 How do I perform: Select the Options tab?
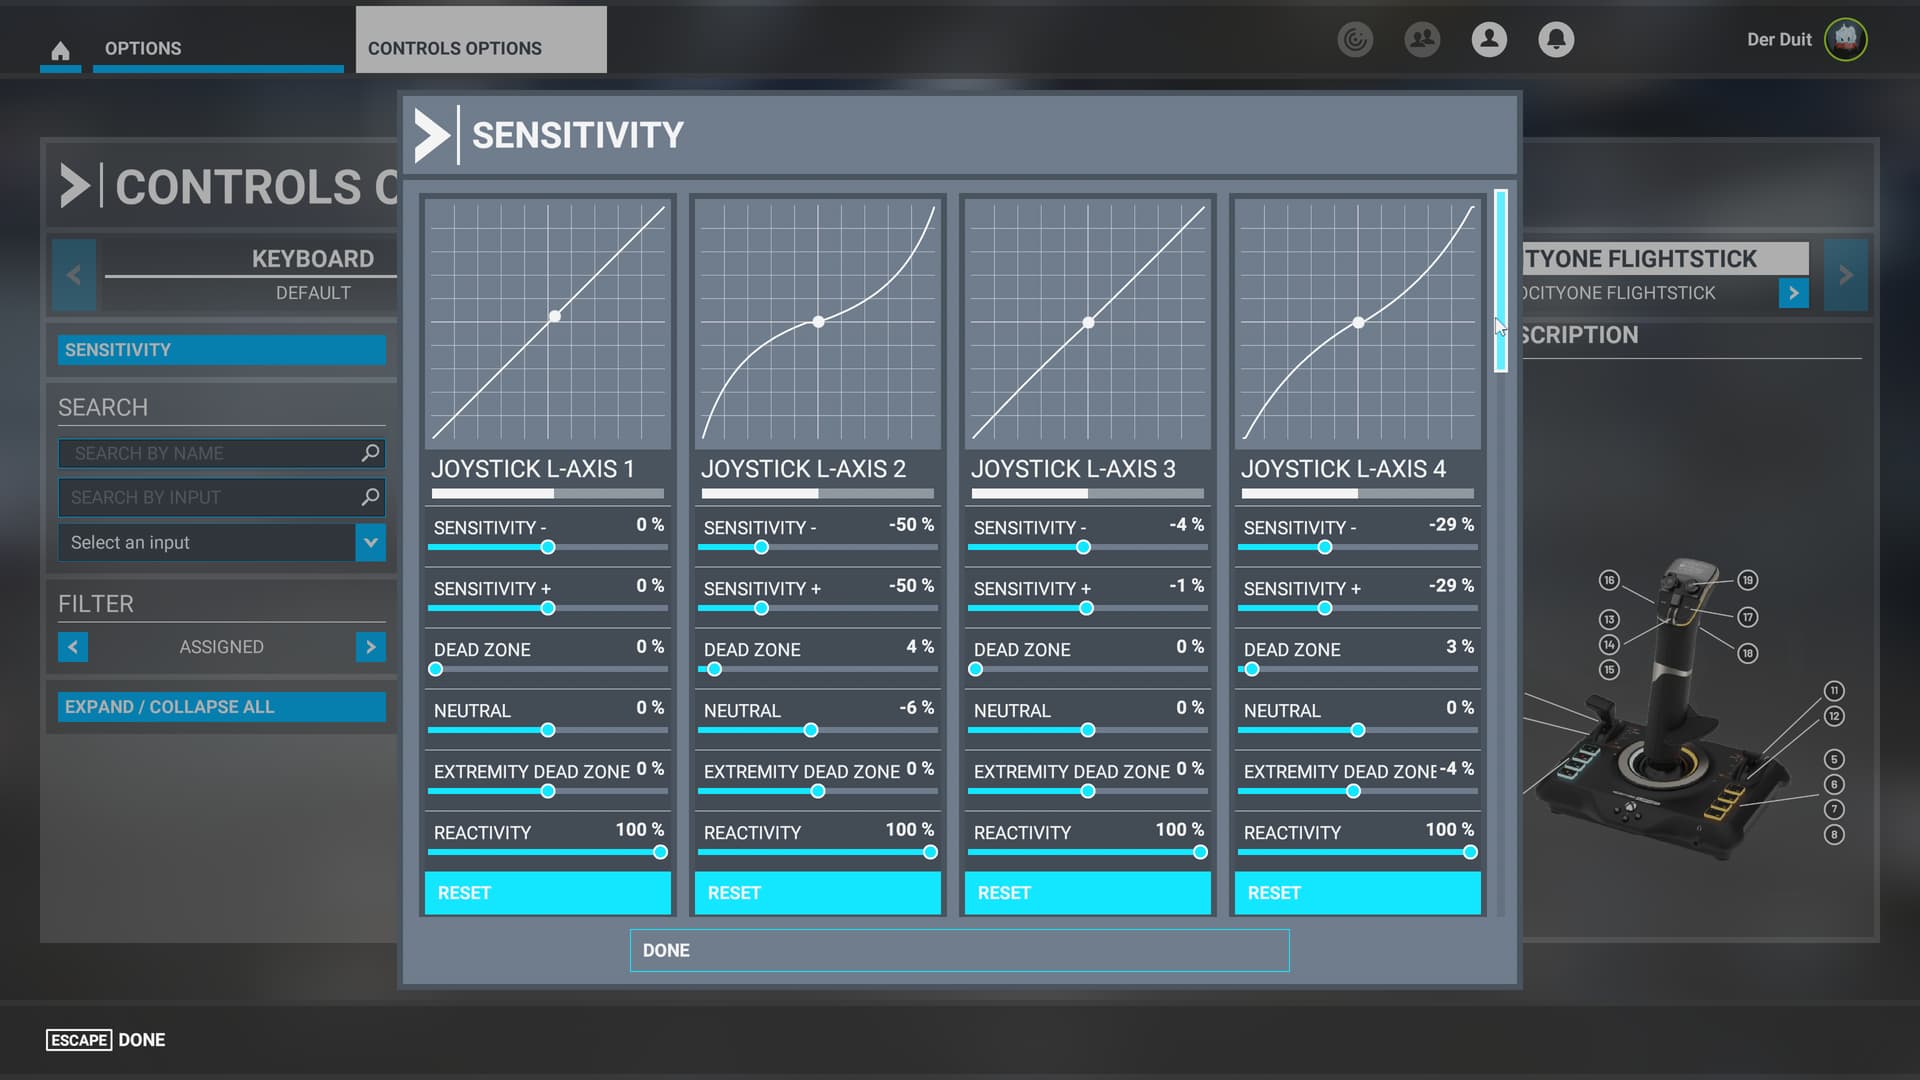point(143,48)
